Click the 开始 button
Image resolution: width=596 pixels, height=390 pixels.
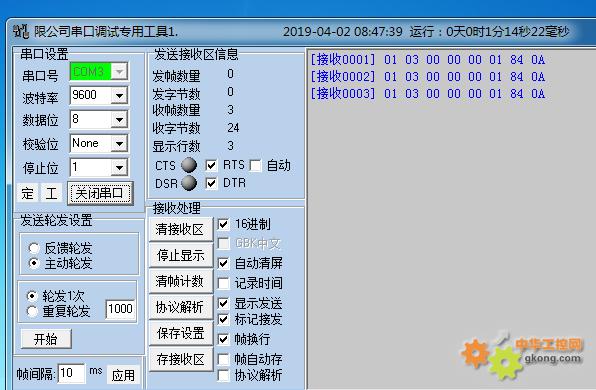[46, 339]
